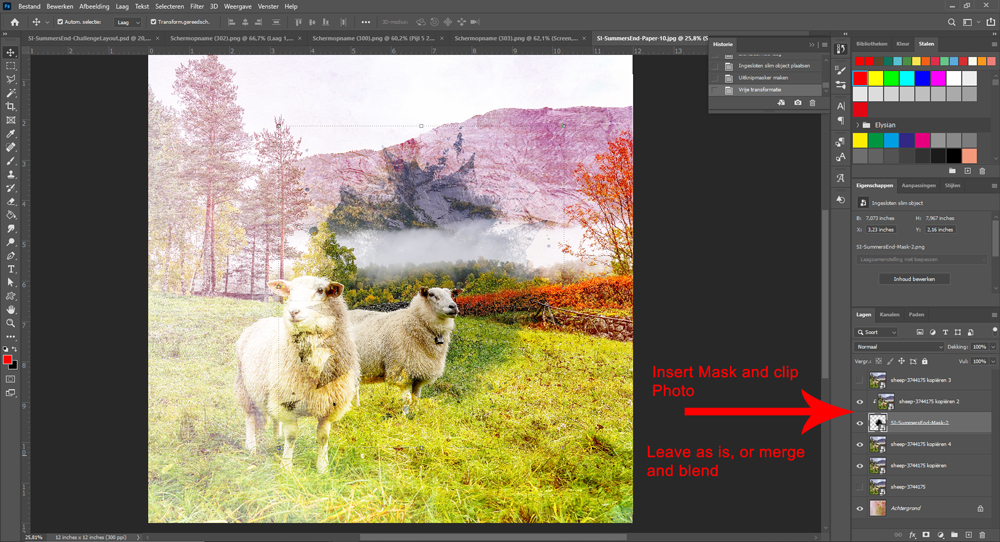This screenshot has height=542, width=1000.
Task: Select the Eyedropper tool
Action: [x=11, y=134]
